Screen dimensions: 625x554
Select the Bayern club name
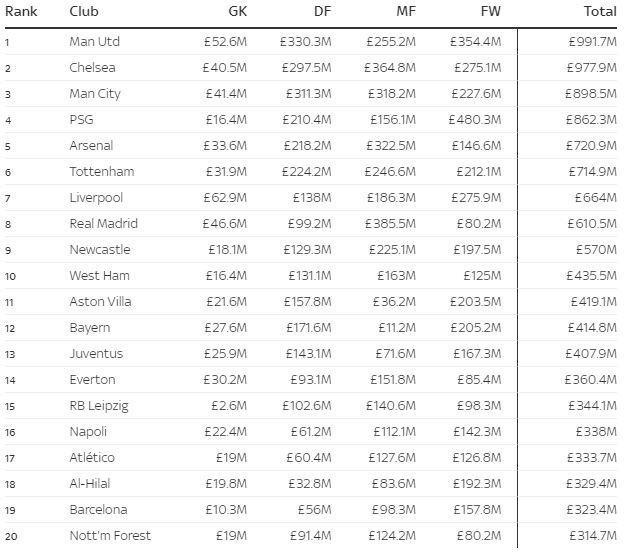[90, 328]
